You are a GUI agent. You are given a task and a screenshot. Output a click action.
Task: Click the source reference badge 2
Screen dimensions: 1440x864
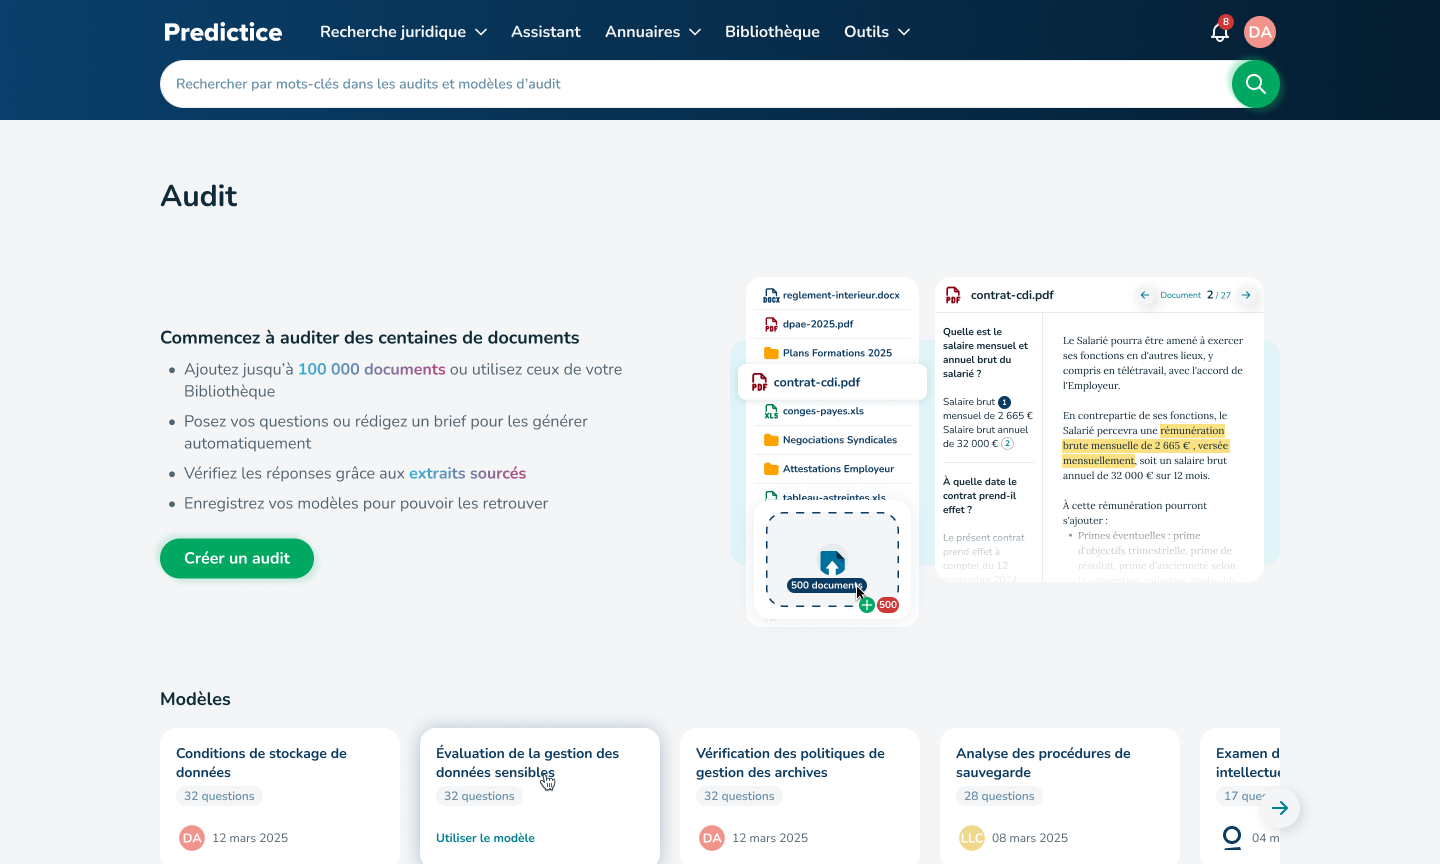pos(1008,444)
